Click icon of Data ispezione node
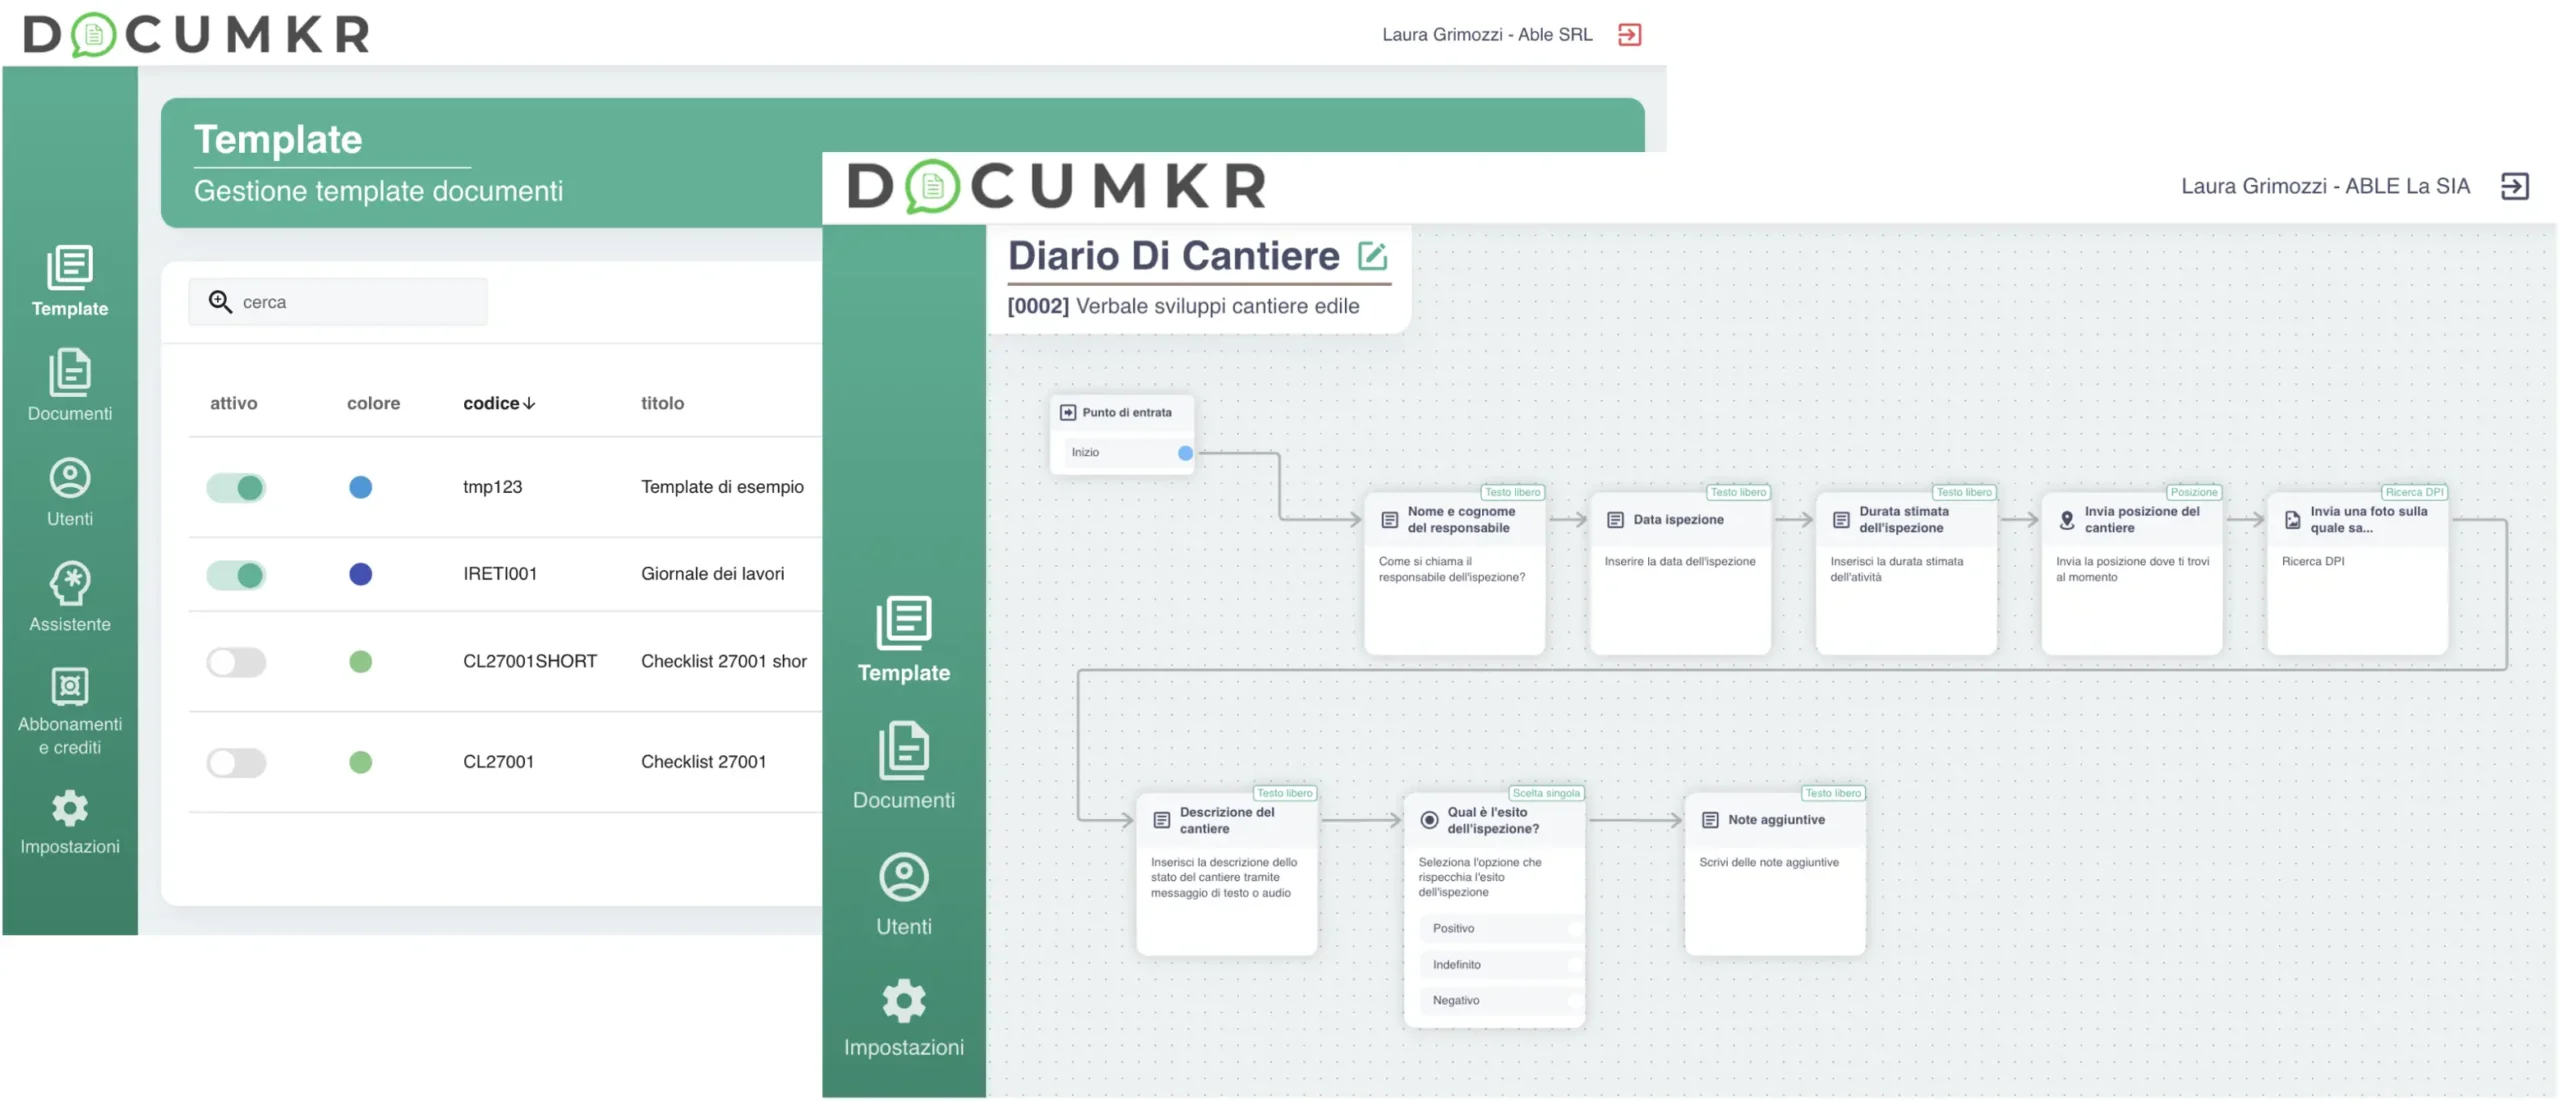Screen dimensions: 2560x1101 coord(1615,520)
